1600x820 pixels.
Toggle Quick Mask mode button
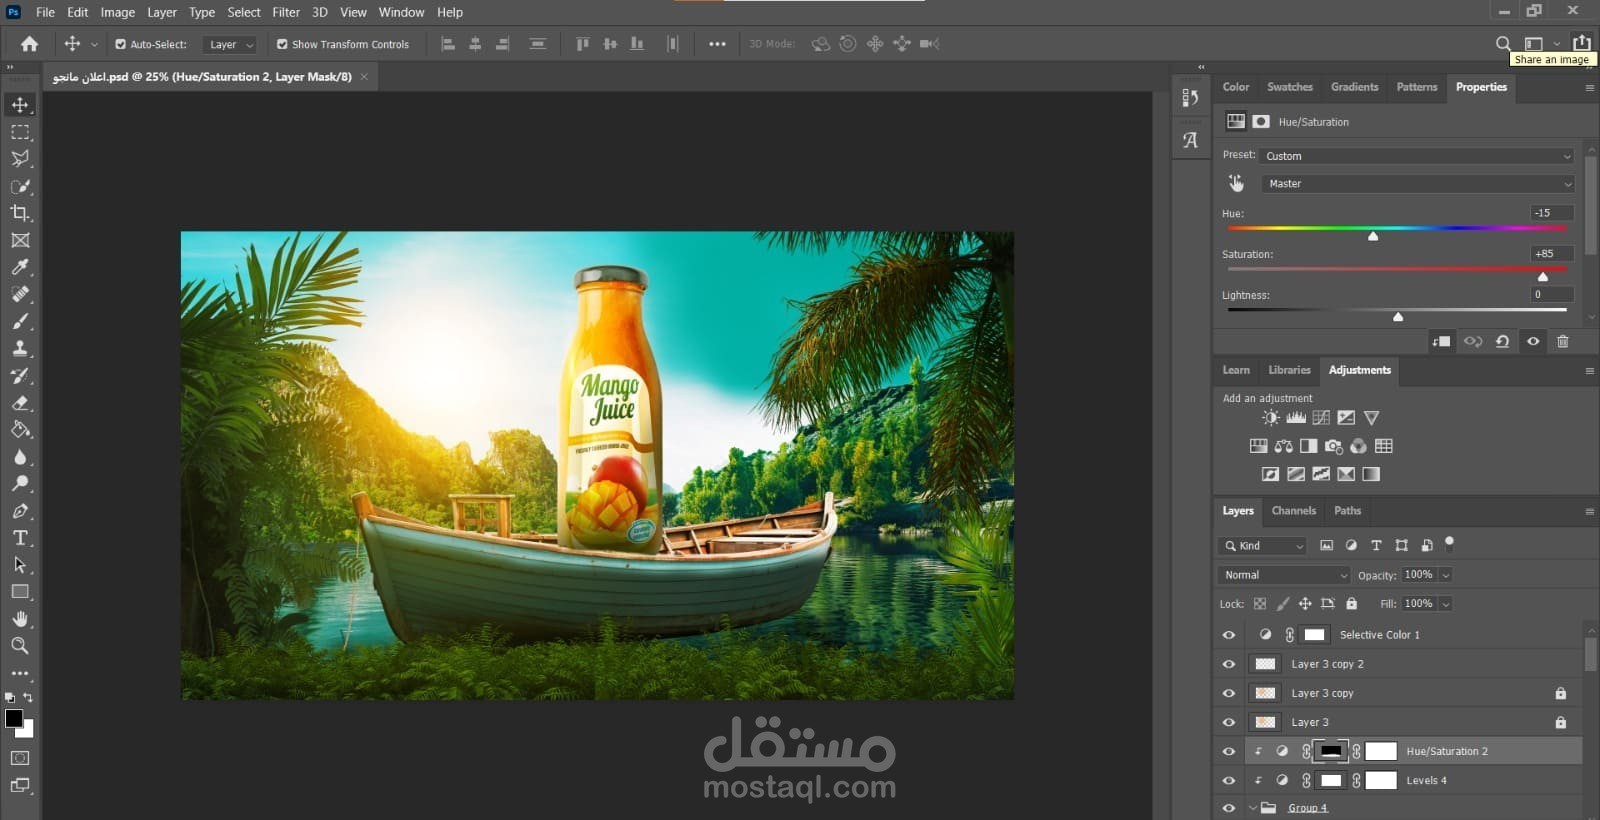click(x=20, y=758)
